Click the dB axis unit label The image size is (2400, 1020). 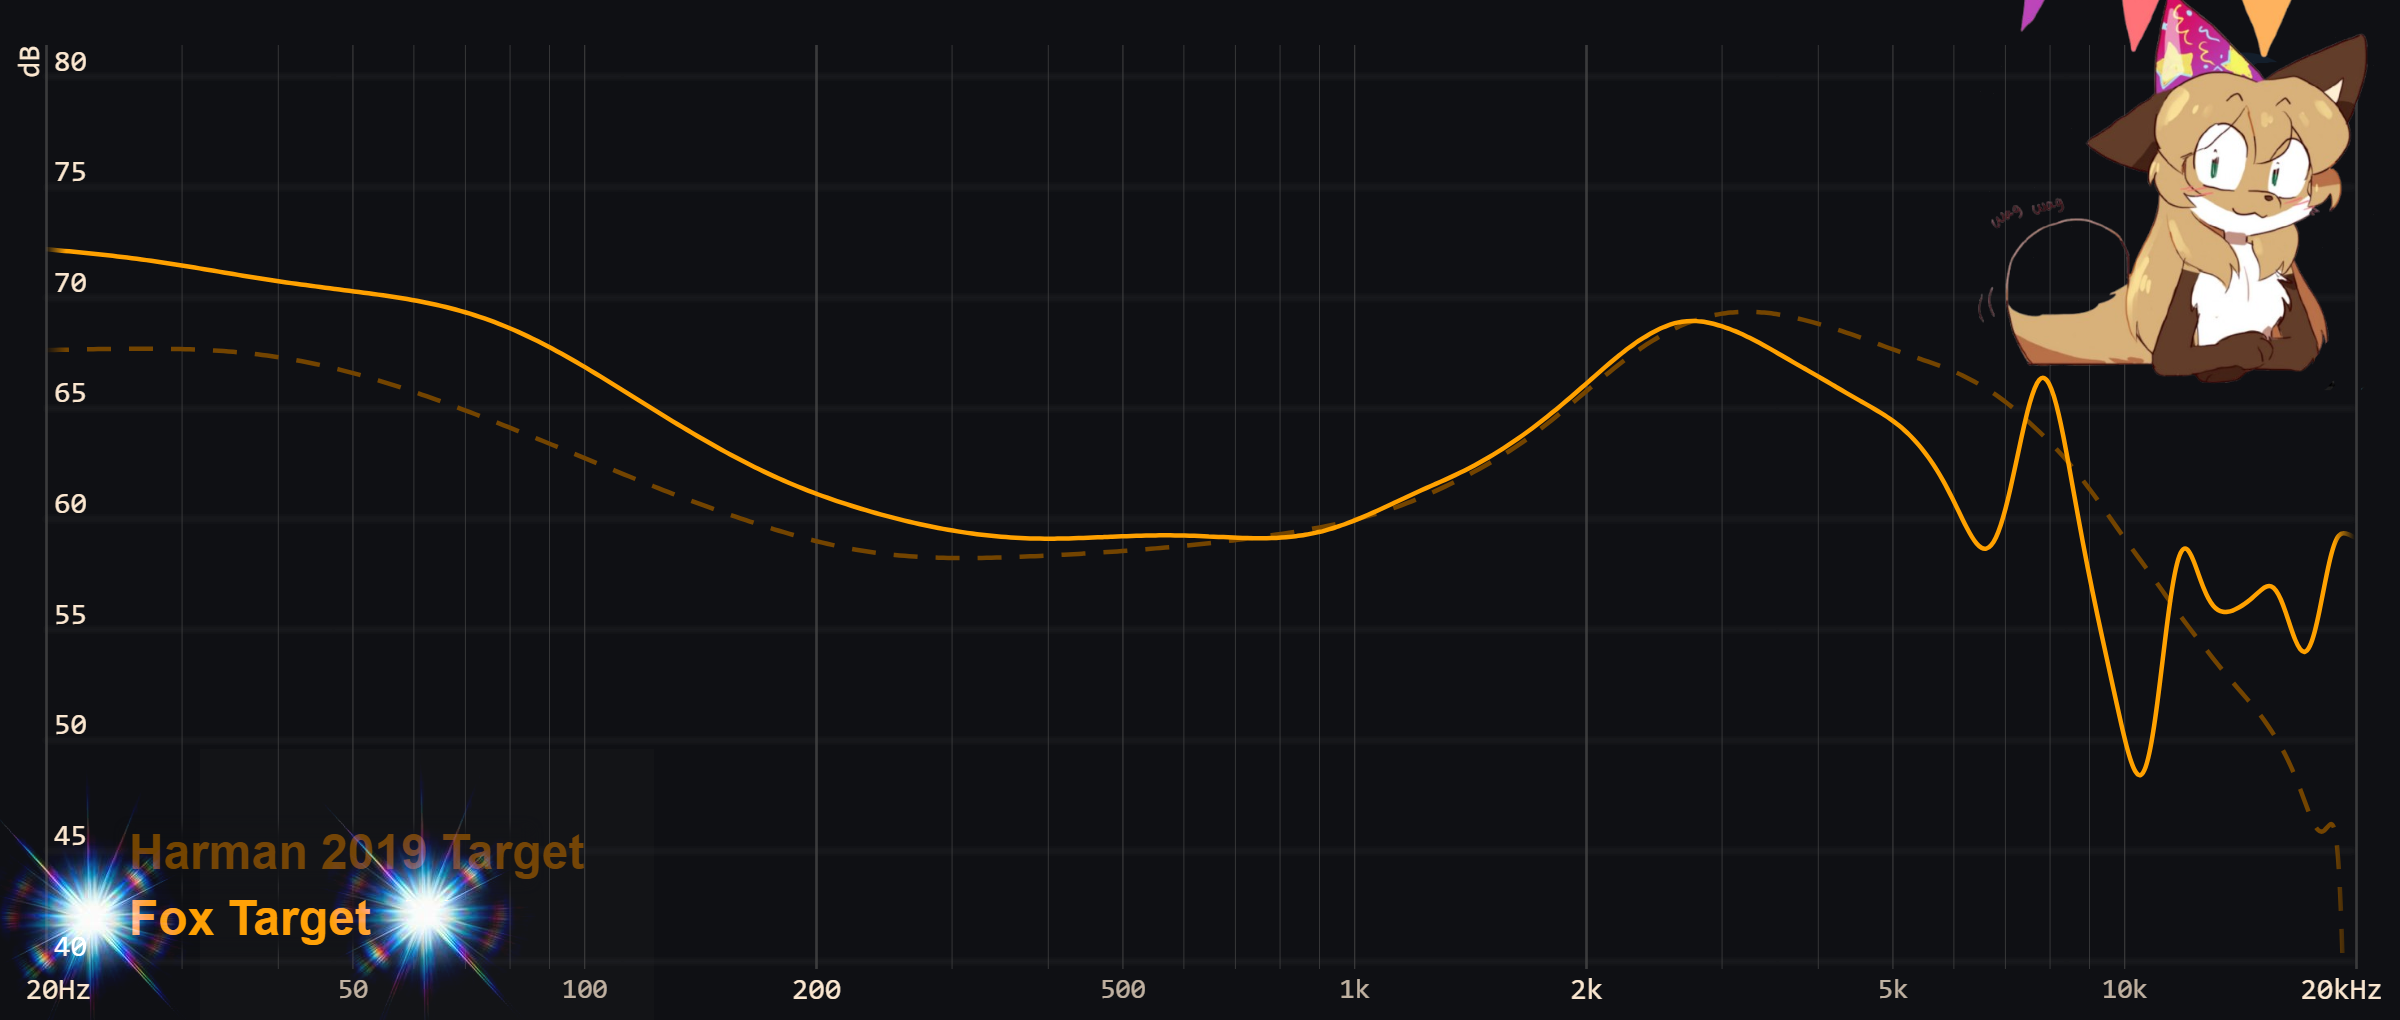click(x=29, y=61)
